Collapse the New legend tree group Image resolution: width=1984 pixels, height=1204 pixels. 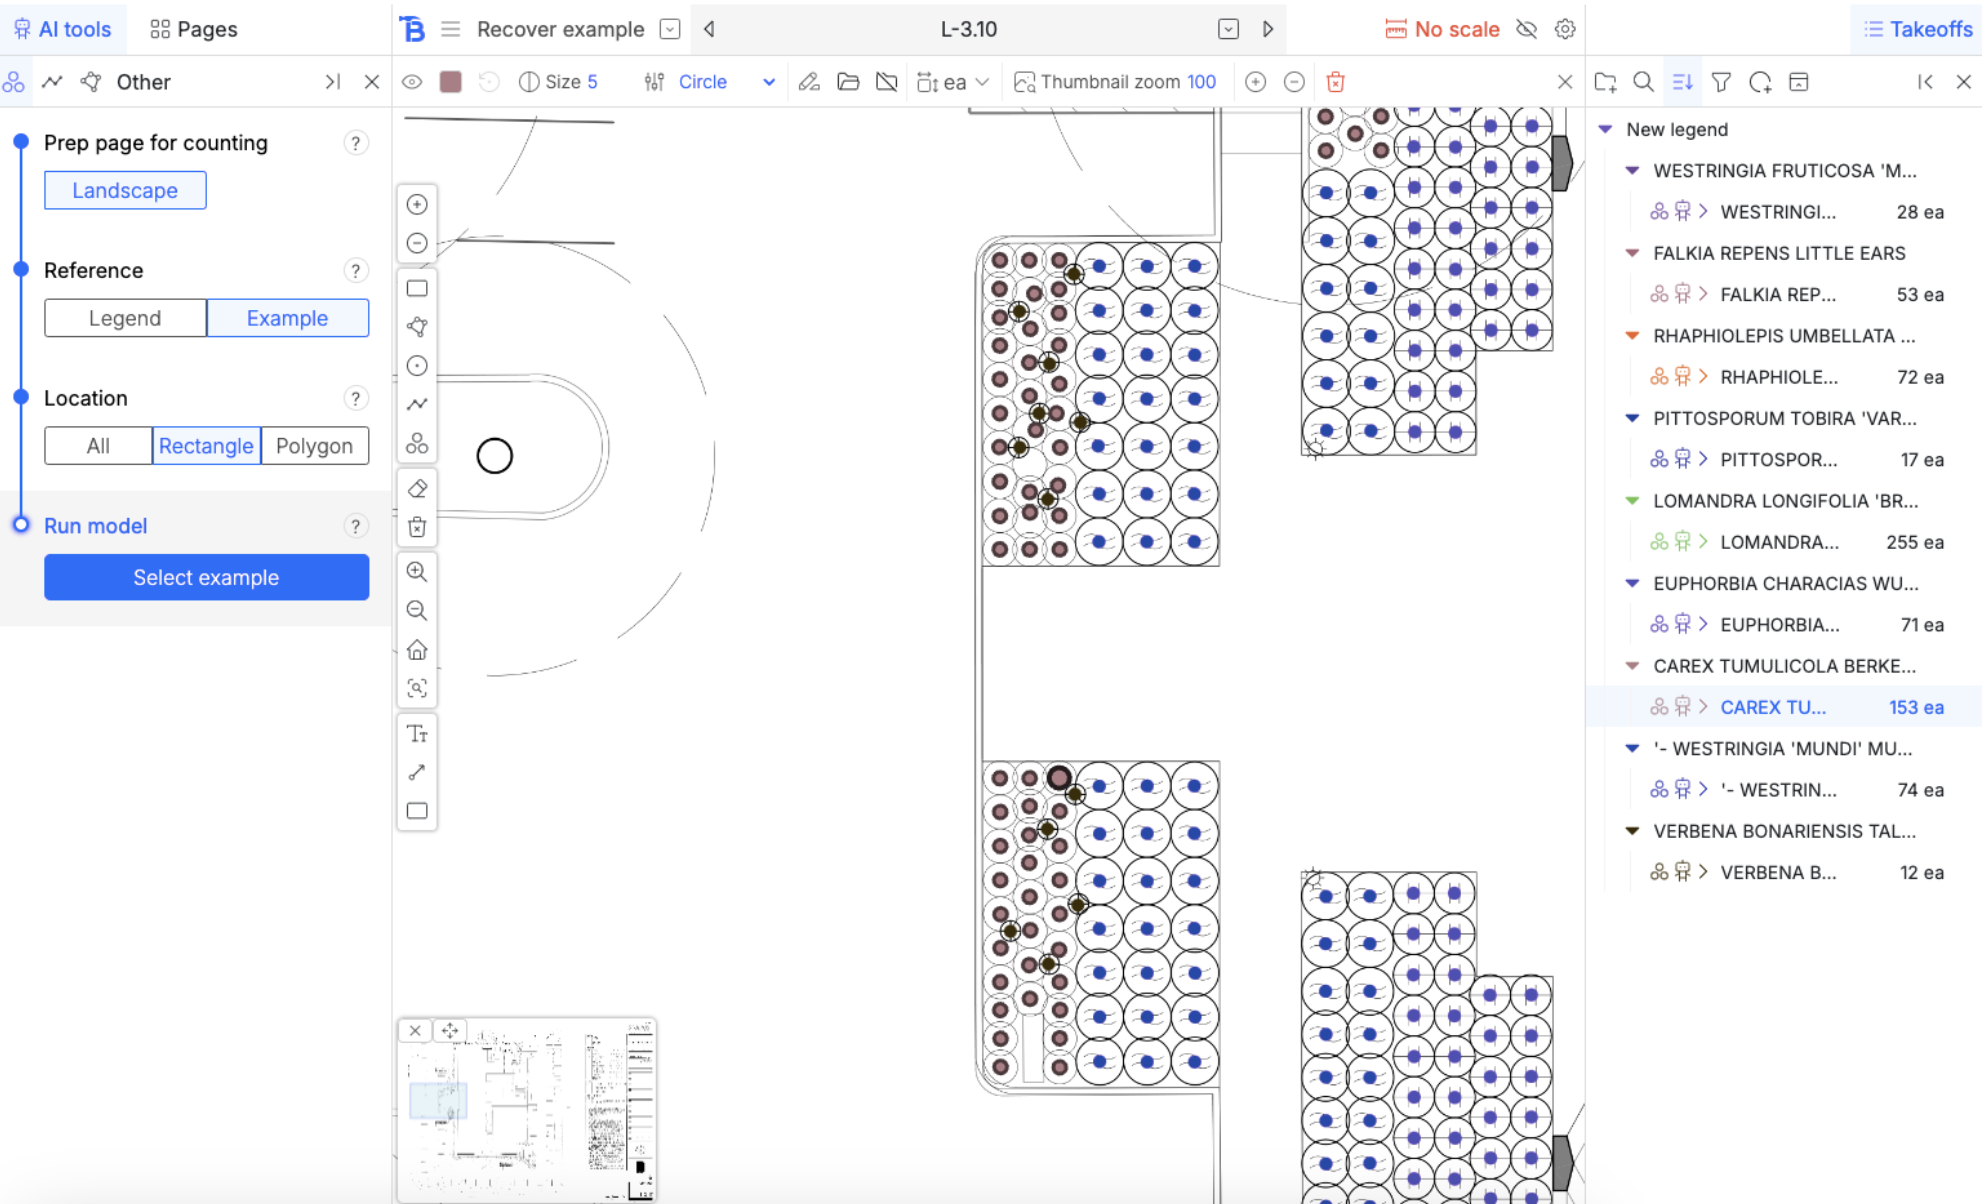point(1605,129)
